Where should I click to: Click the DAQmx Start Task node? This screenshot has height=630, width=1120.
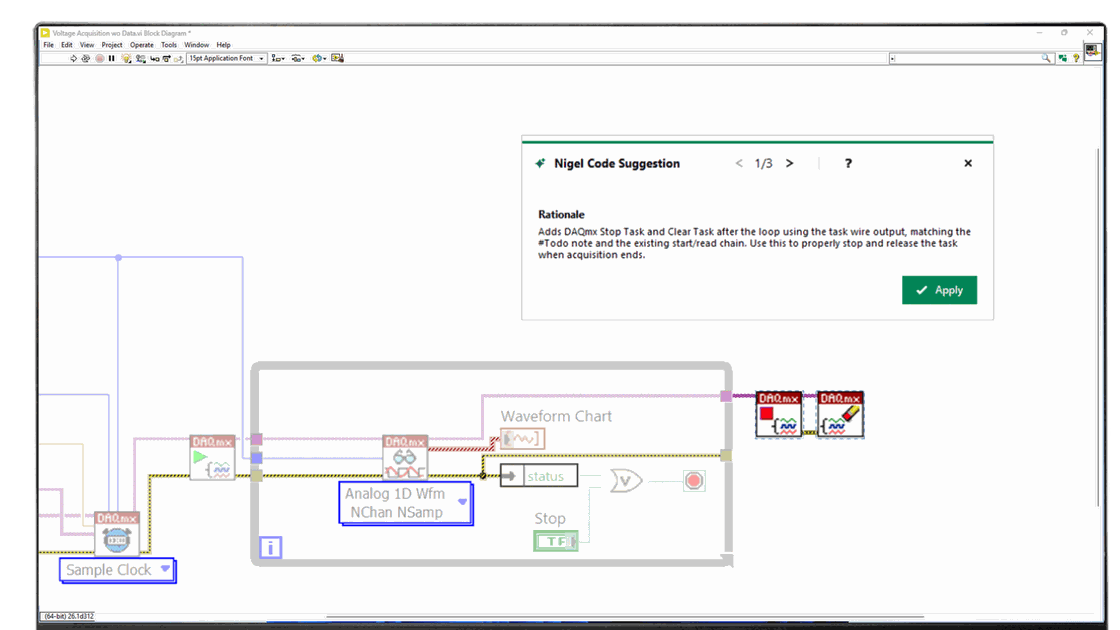[x=212, y=457]
